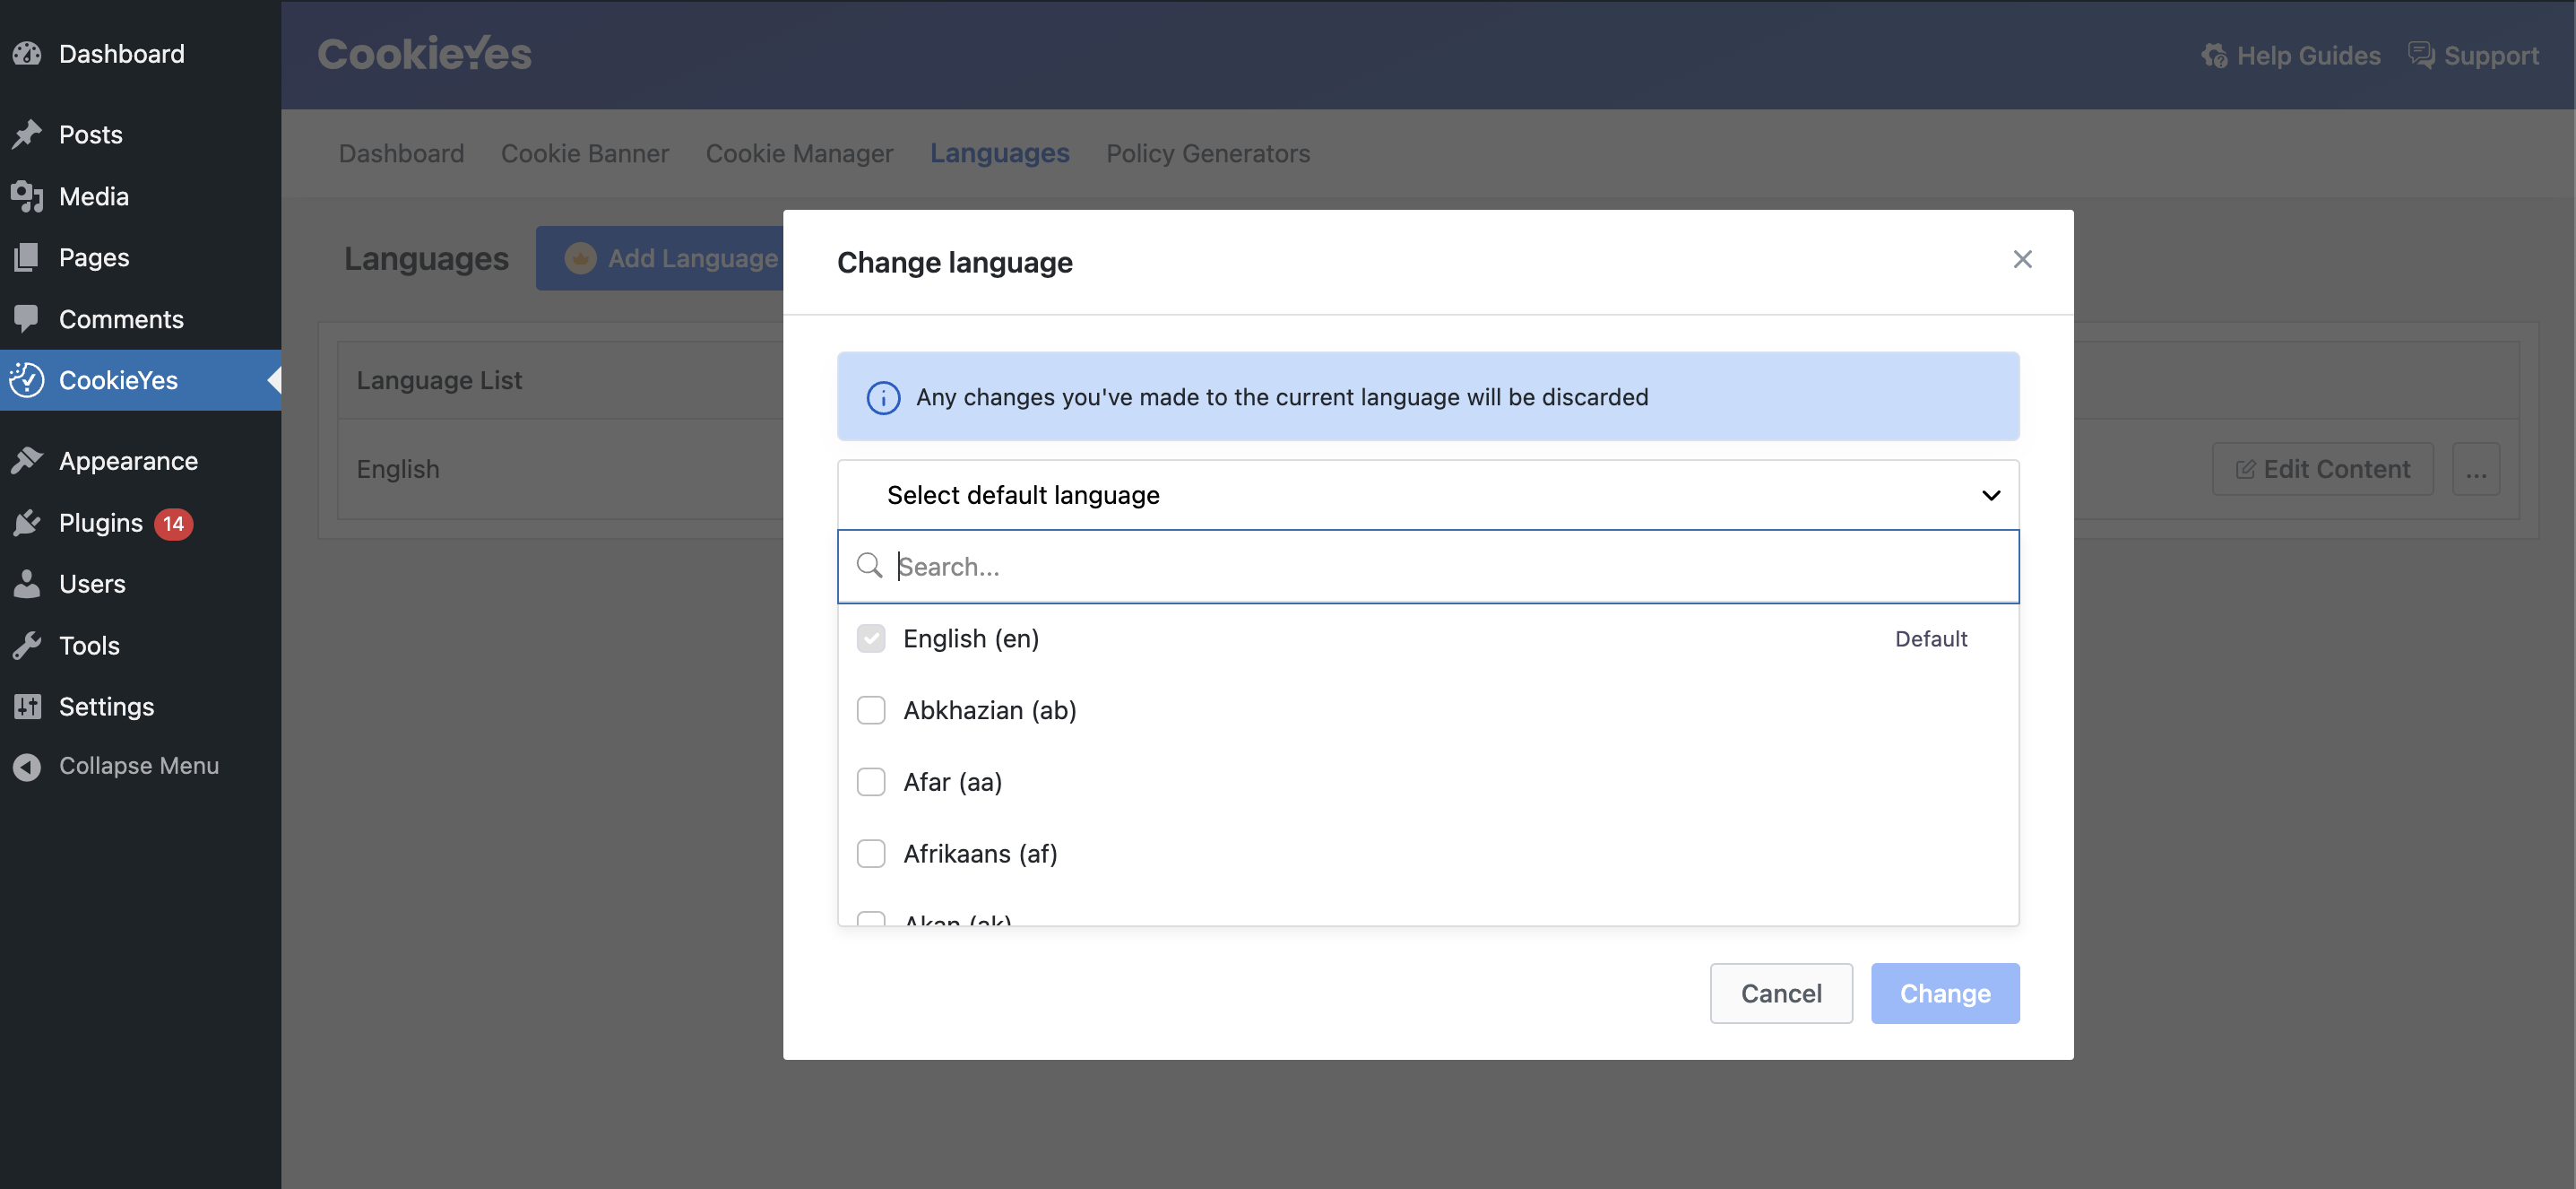Open the Settings menu in sidebar
The image size is (2576, 1189).
(x=106, y=707)
